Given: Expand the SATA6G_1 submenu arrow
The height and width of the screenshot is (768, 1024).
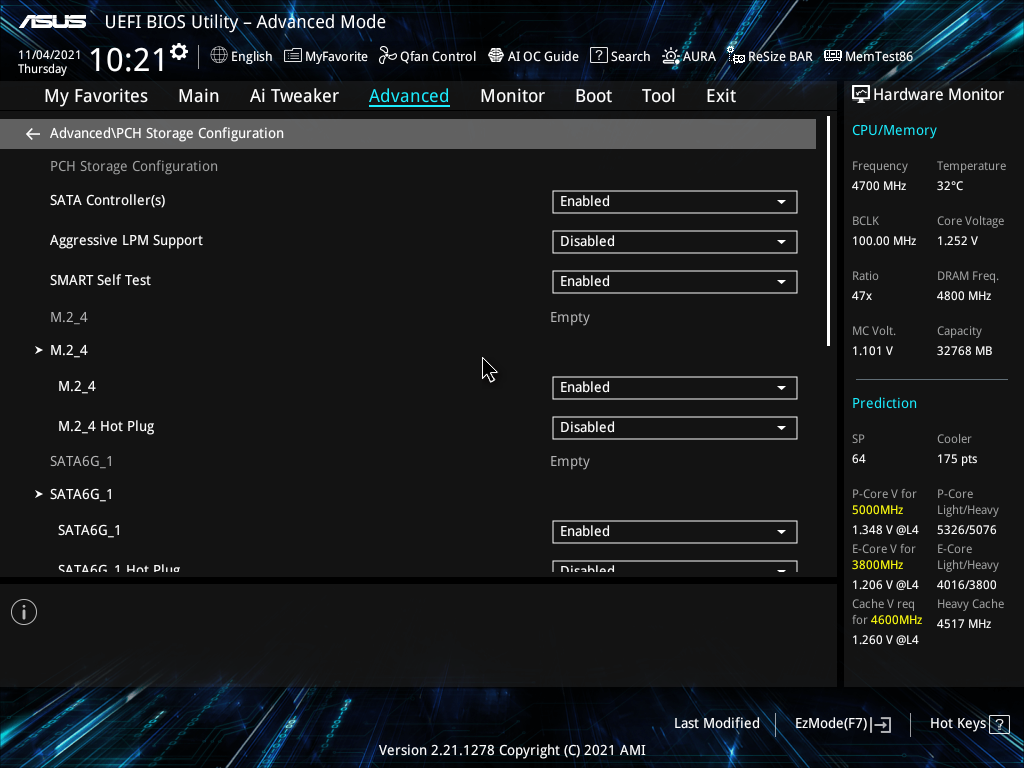Looking at the screenshot, I should pyautogui.click(x=39, y=494).
